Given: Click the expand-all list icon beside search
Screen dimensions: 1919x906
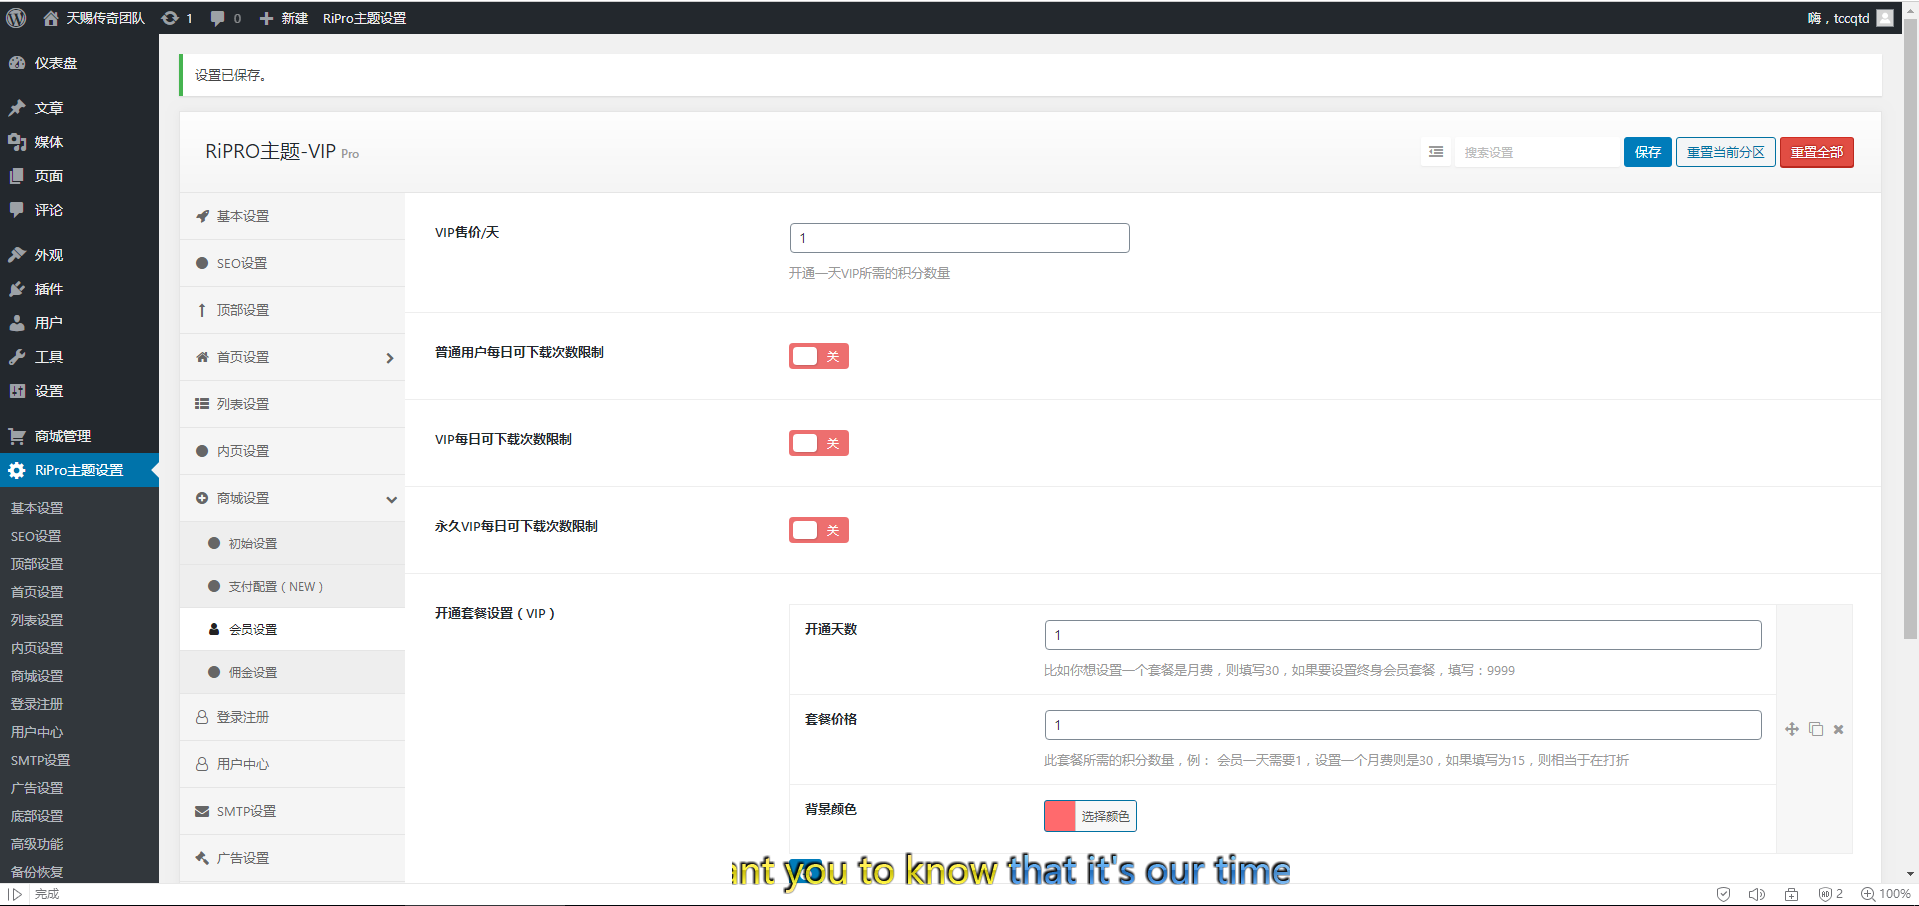Looking at the screenshot, I should coord(1436,152).
